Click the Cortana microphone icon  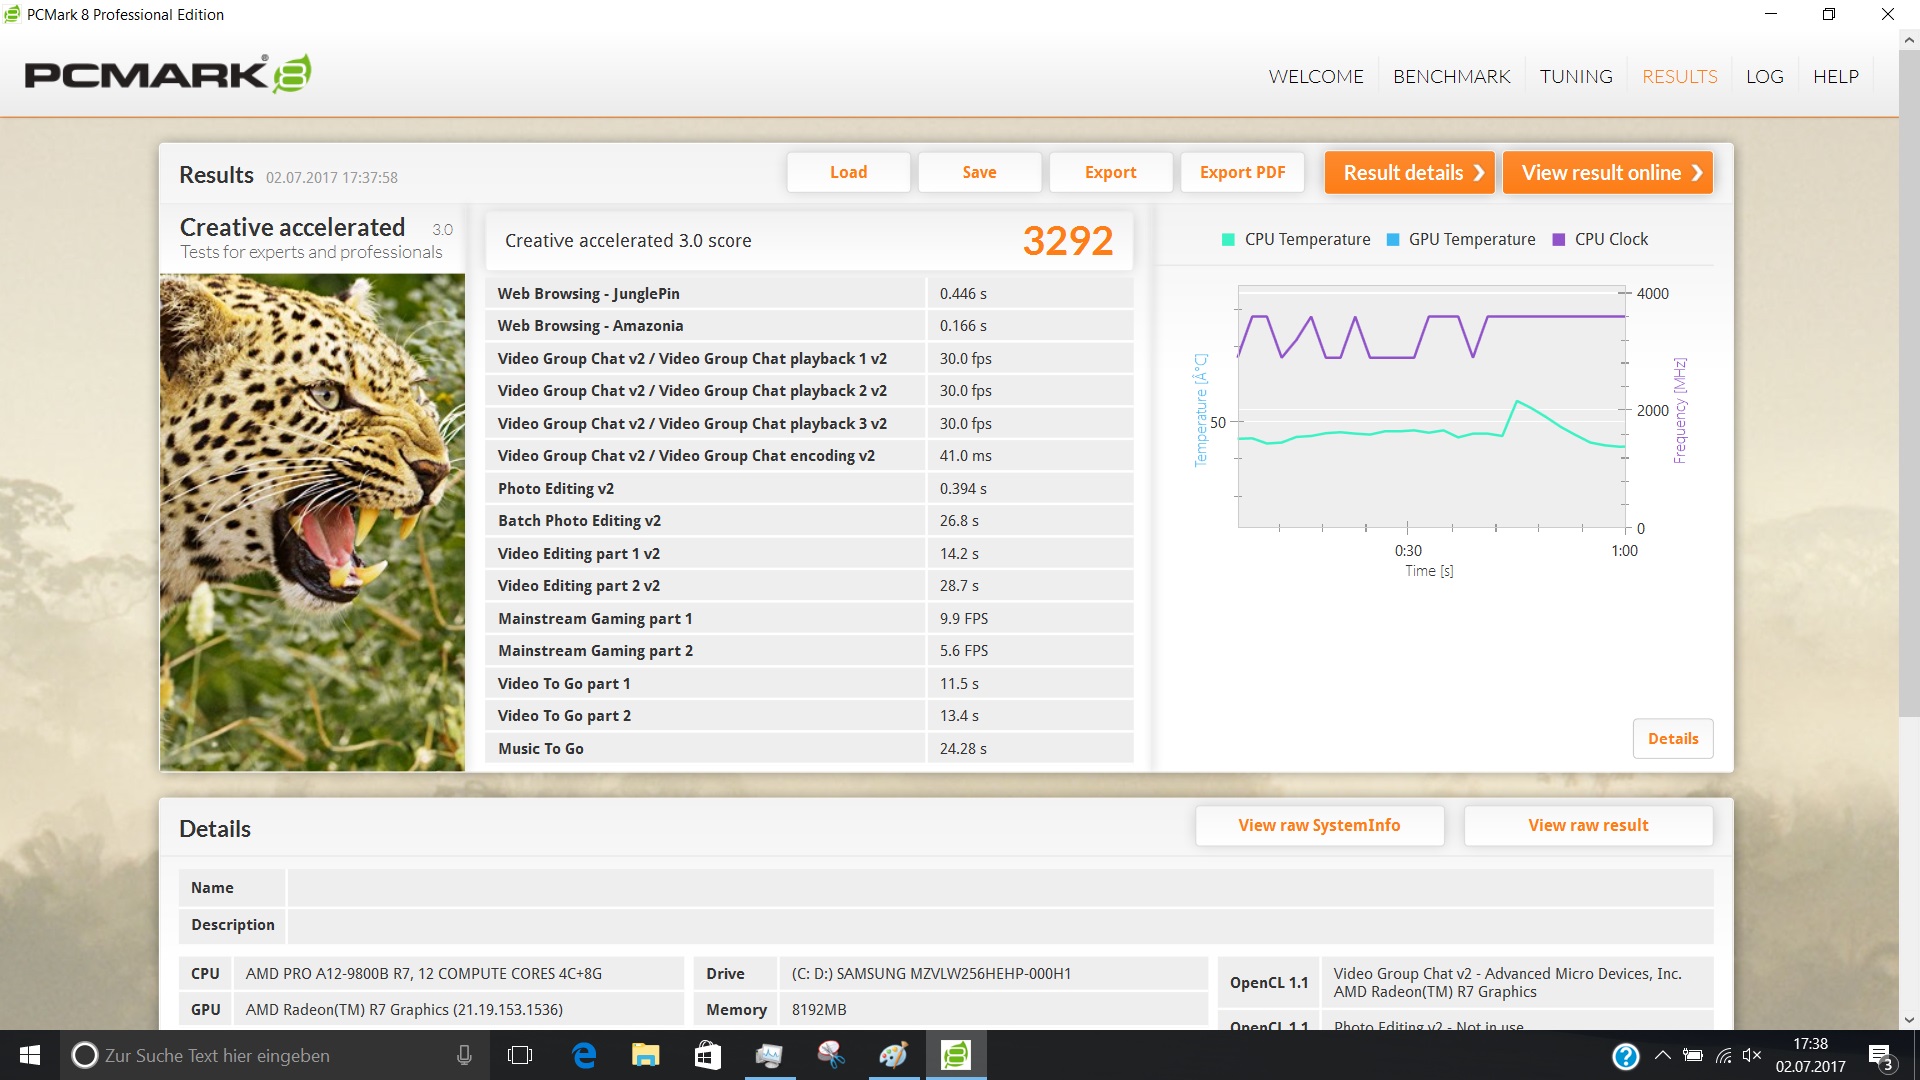[464, 1055]
